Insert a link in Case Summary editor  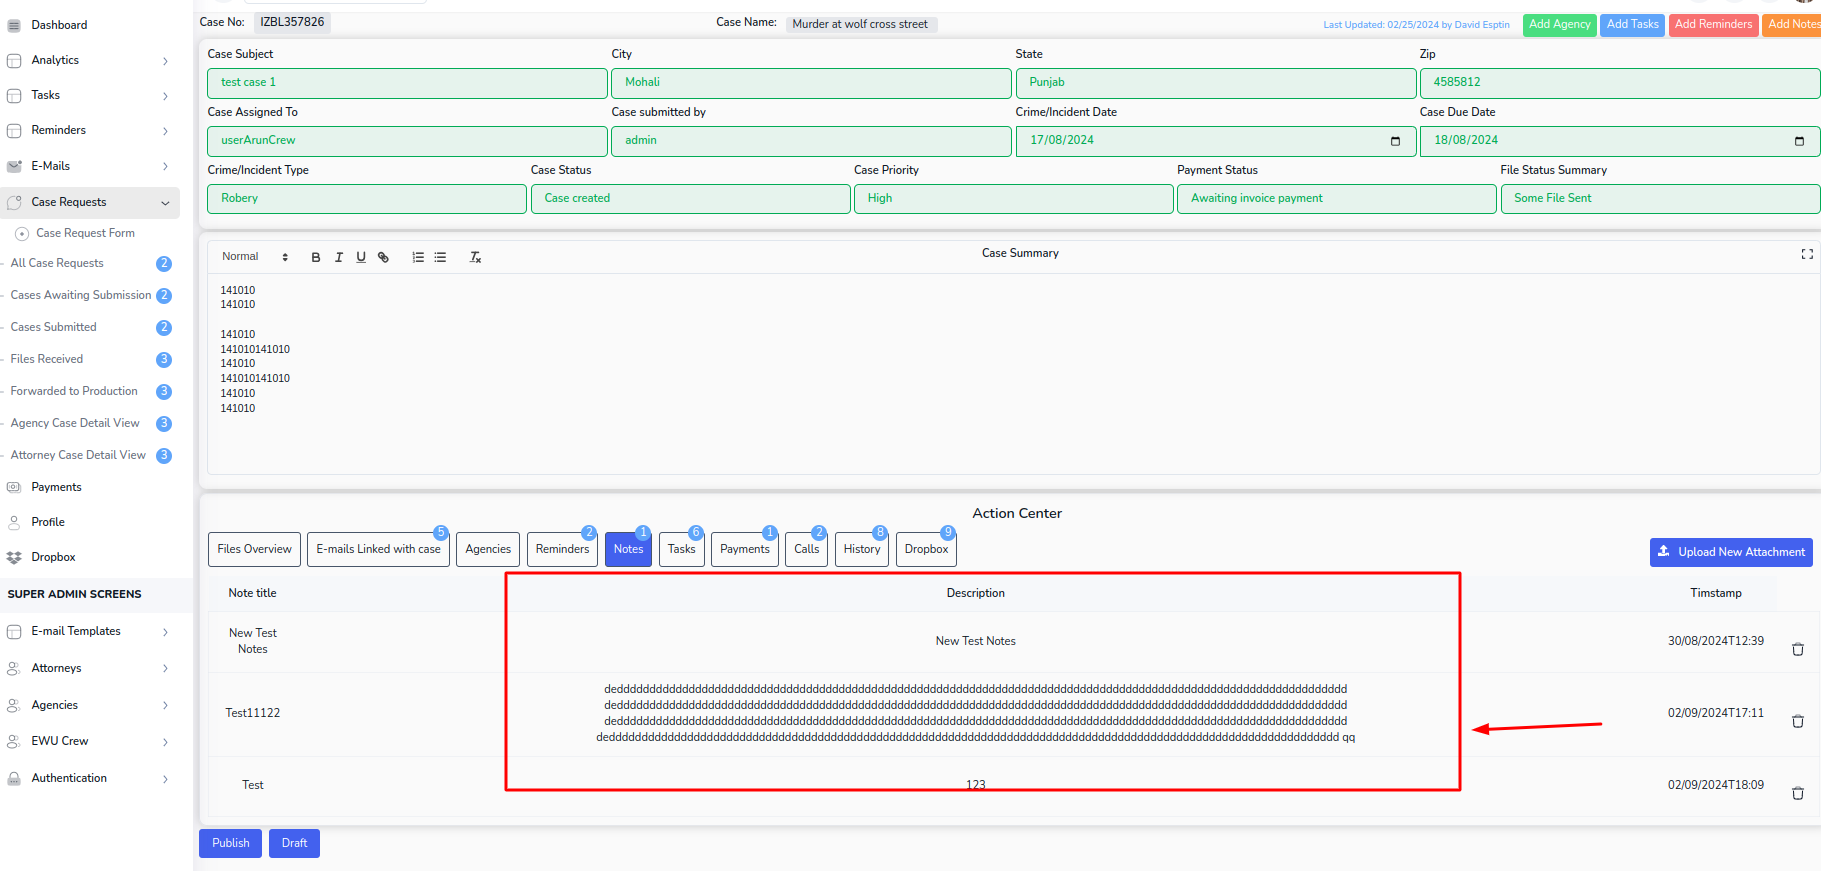pyautogui.click(x=383, y=257)
